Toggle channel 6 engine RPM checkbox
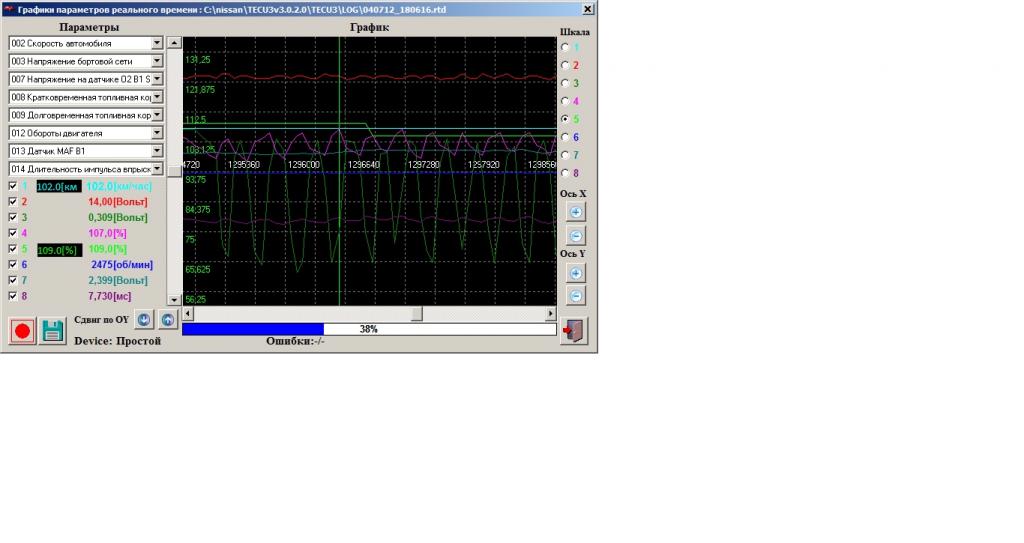 (13, 264)
